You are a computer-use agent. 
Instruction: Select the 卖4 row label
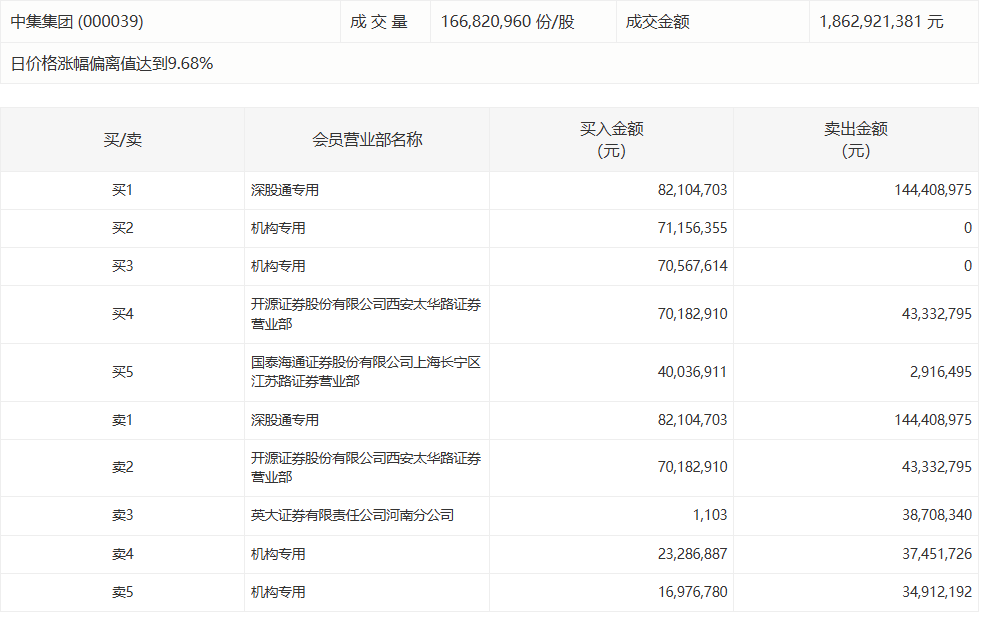click(x=122, y=555)
